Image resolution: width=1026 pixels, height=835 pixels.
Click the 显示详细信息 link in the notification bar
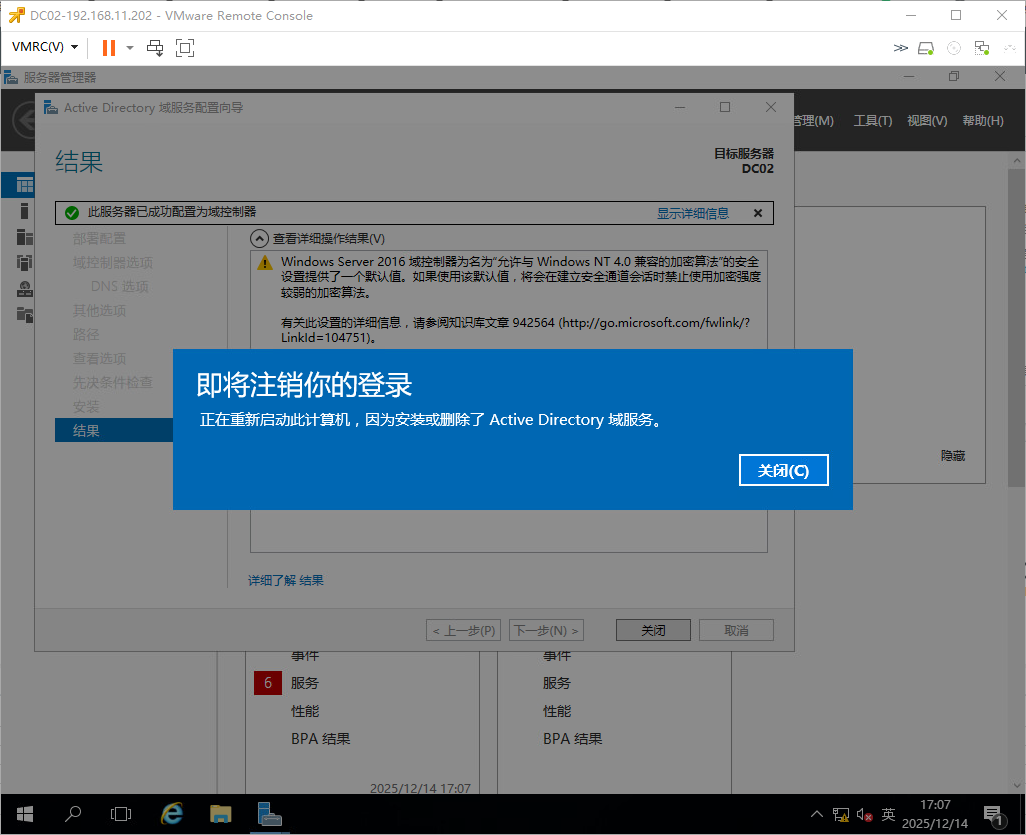[x=692, y=213]
